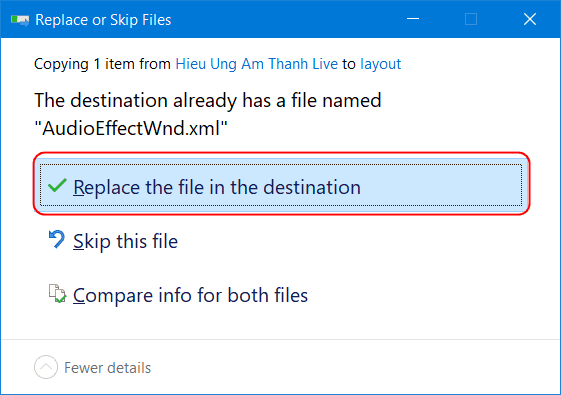The width and height of the screenshot is (561, 395).
Task: Click the "AudioEffectWnd.xml" file name text
Action: pyautogui.click(x=131, y=128)
